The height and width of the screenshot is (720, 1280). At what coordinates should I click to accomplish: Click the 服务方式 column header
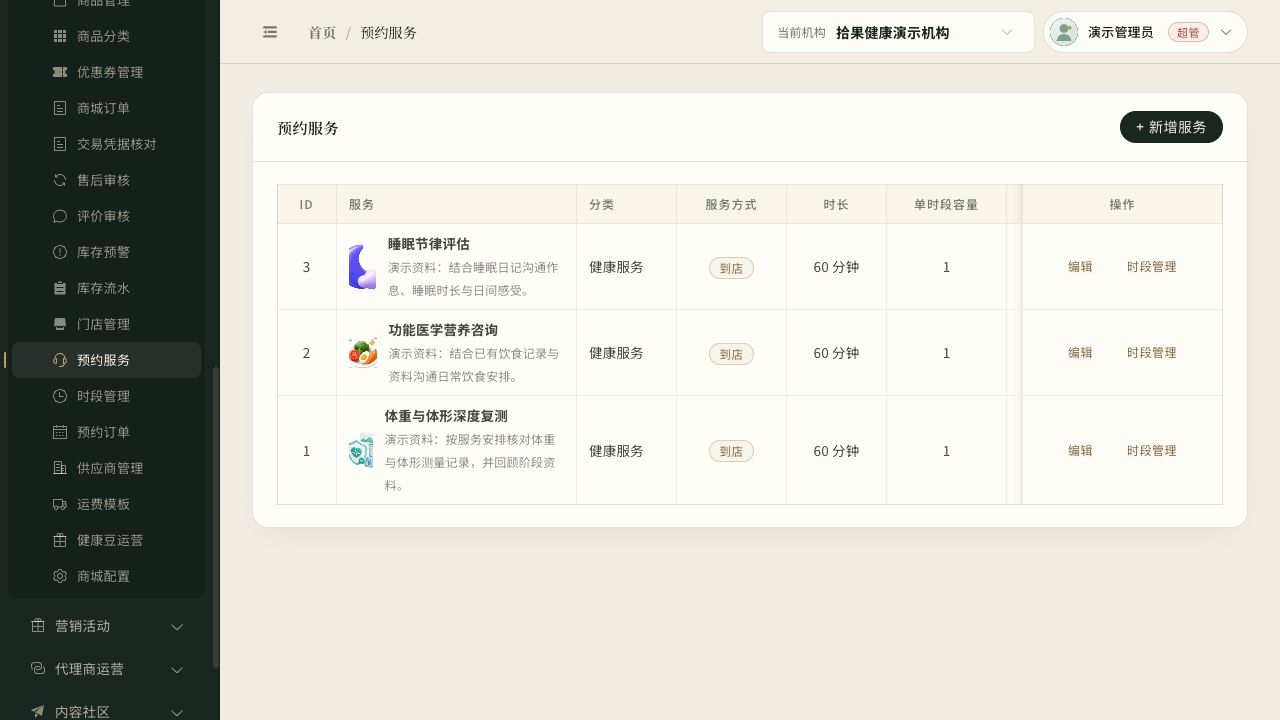tap(731, 204)
